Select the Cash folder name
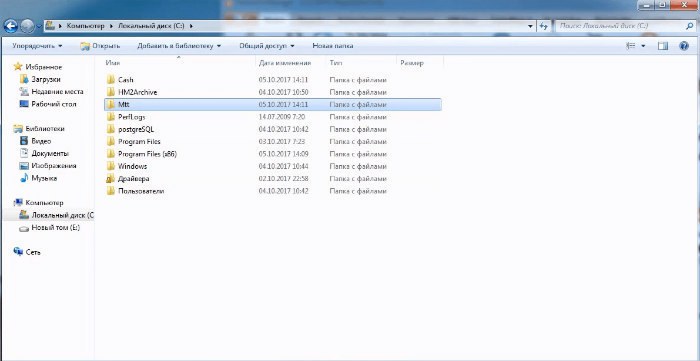This screenshot has width=700, height=361. 126,80
